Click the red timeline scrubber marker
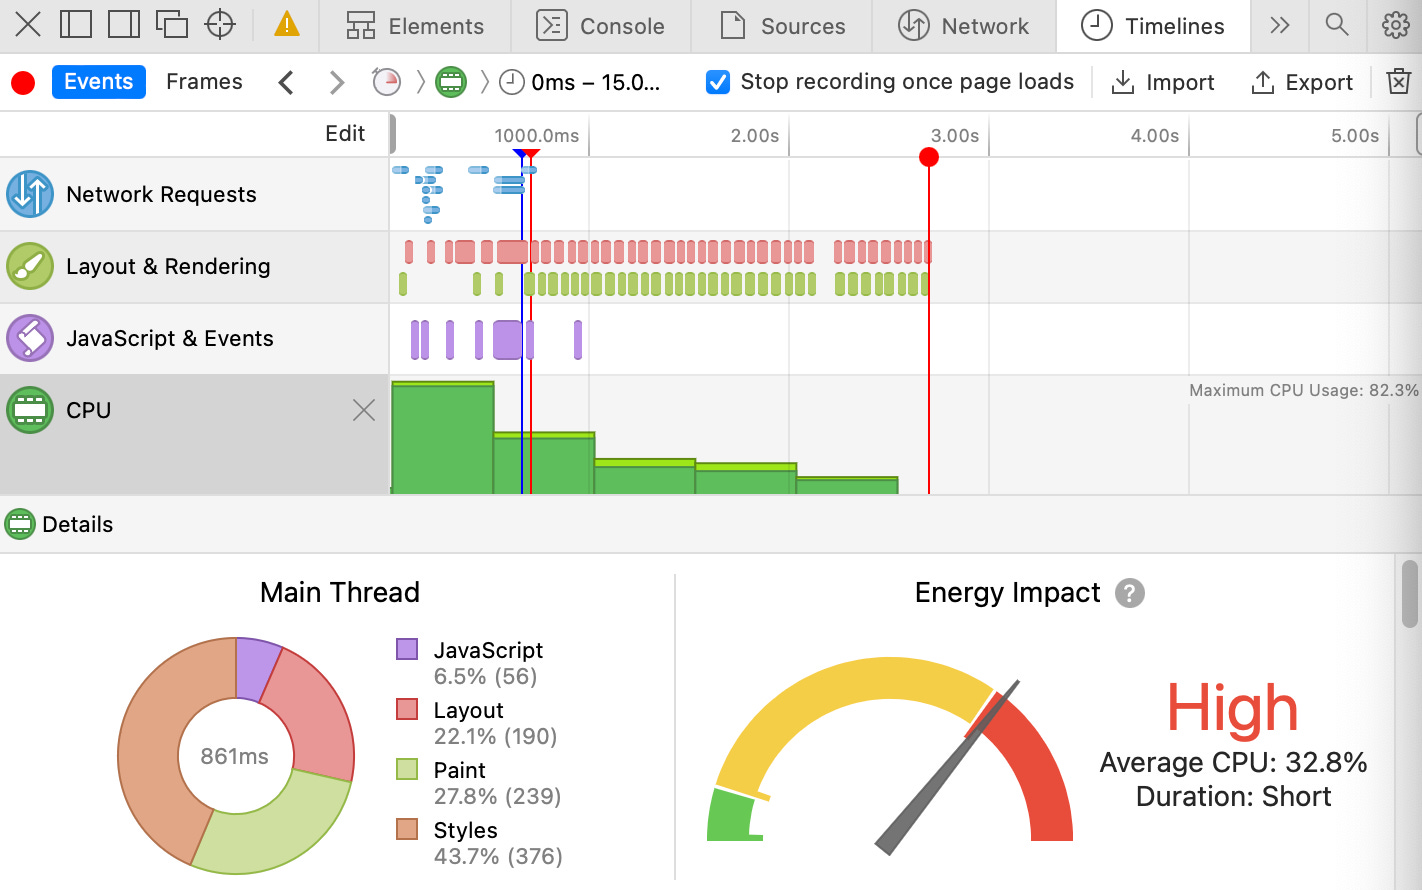The image size is (1422, 890). [929, 156]
